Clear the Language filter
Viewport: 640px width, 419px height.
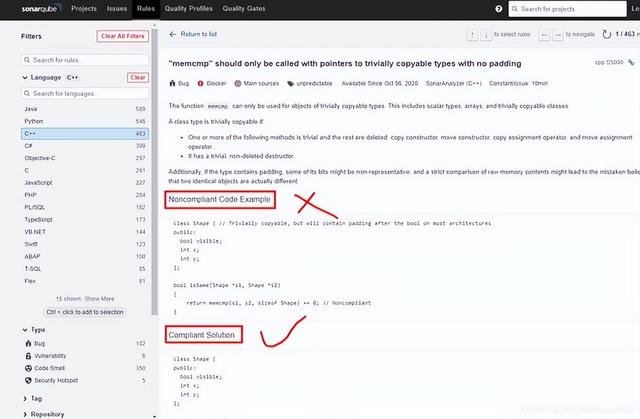coord(138,78)
